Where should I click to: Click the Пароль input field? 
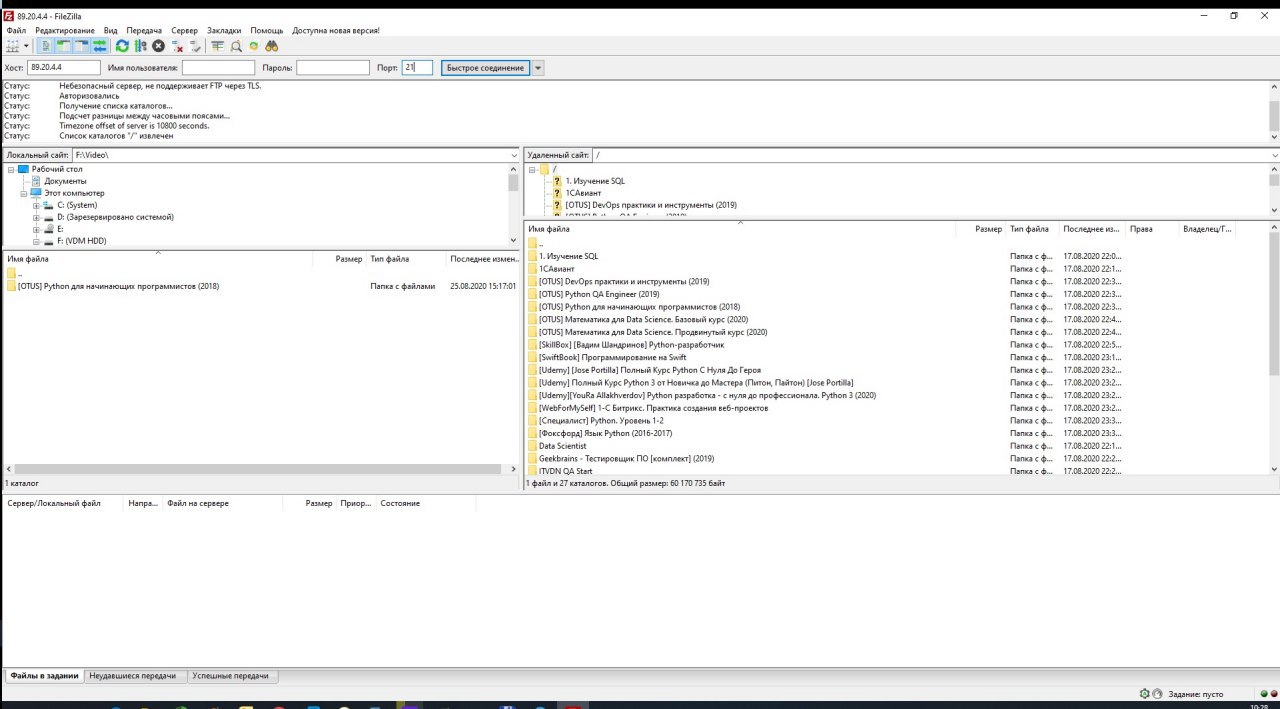pyautogui.click(x=333, y=68)
